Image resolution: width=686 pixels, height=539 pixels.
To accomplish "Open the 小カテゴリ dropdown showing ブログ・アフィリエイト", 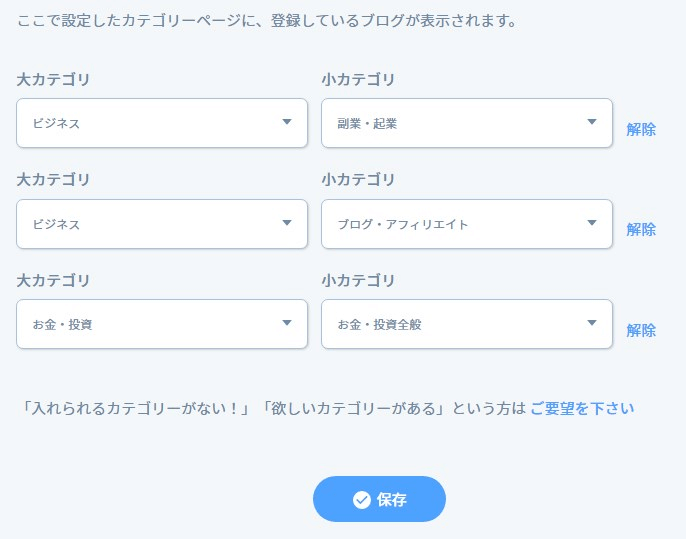I will pyautogui.click(x=467, y=224).
